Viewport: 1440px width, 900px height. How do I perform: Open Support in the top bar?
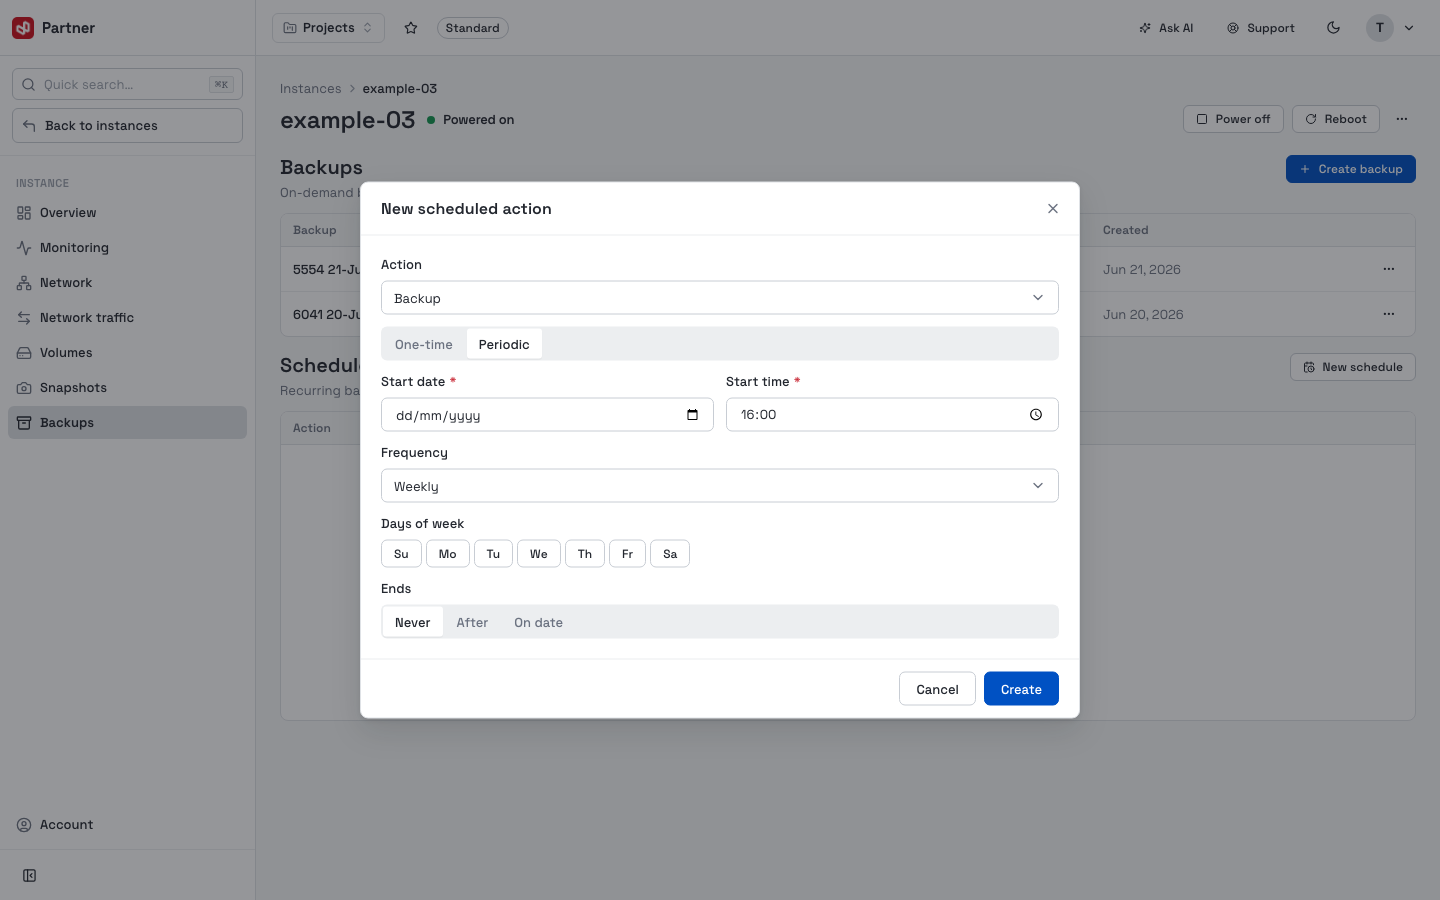tap(1261, 28)
